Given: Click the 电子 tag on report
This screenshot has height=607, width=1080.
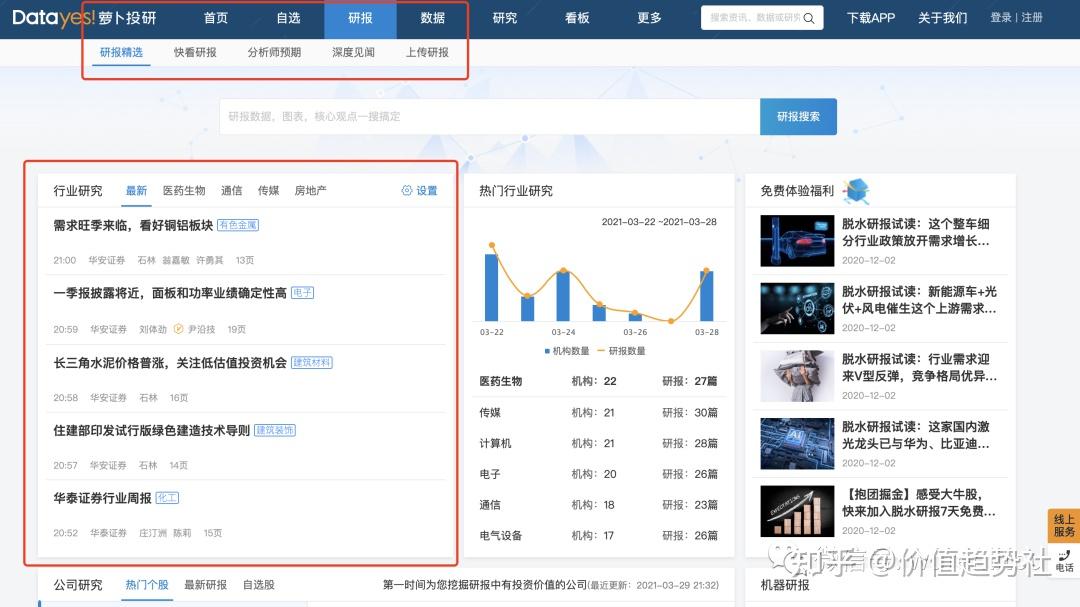Looking at the screenshot, I should click(302, 293).
